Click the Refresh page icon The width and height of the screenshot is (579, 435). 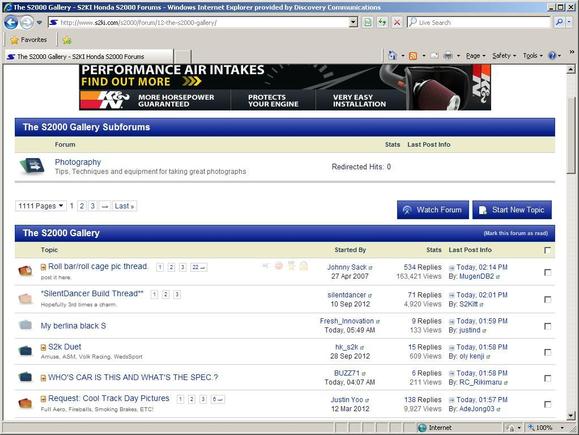pos(382,23)
